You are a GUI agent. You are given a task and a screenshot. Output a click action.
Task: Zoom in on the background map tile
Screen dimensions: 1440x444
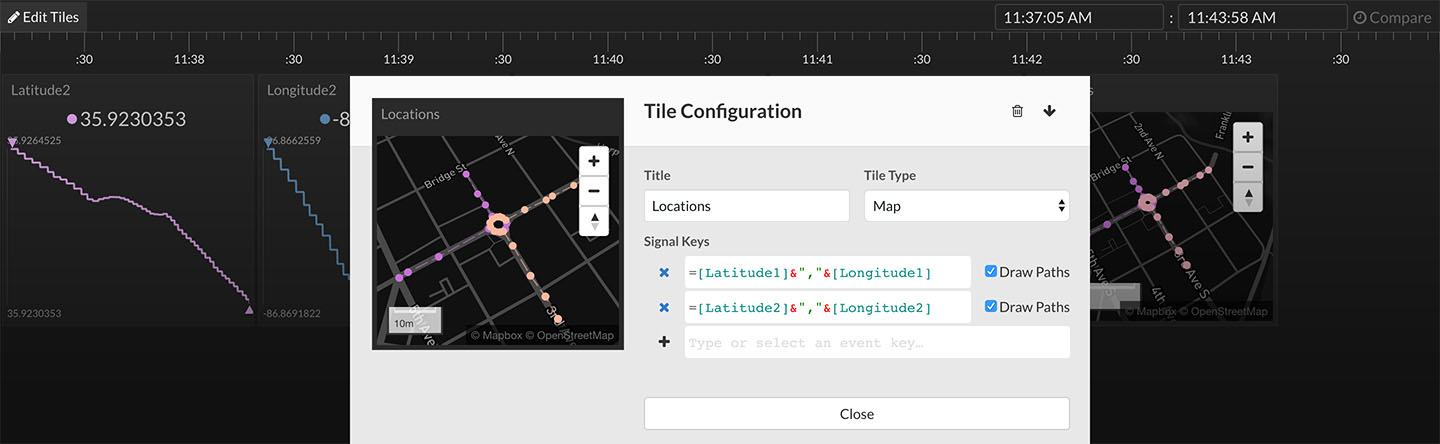click(1247, 138)
